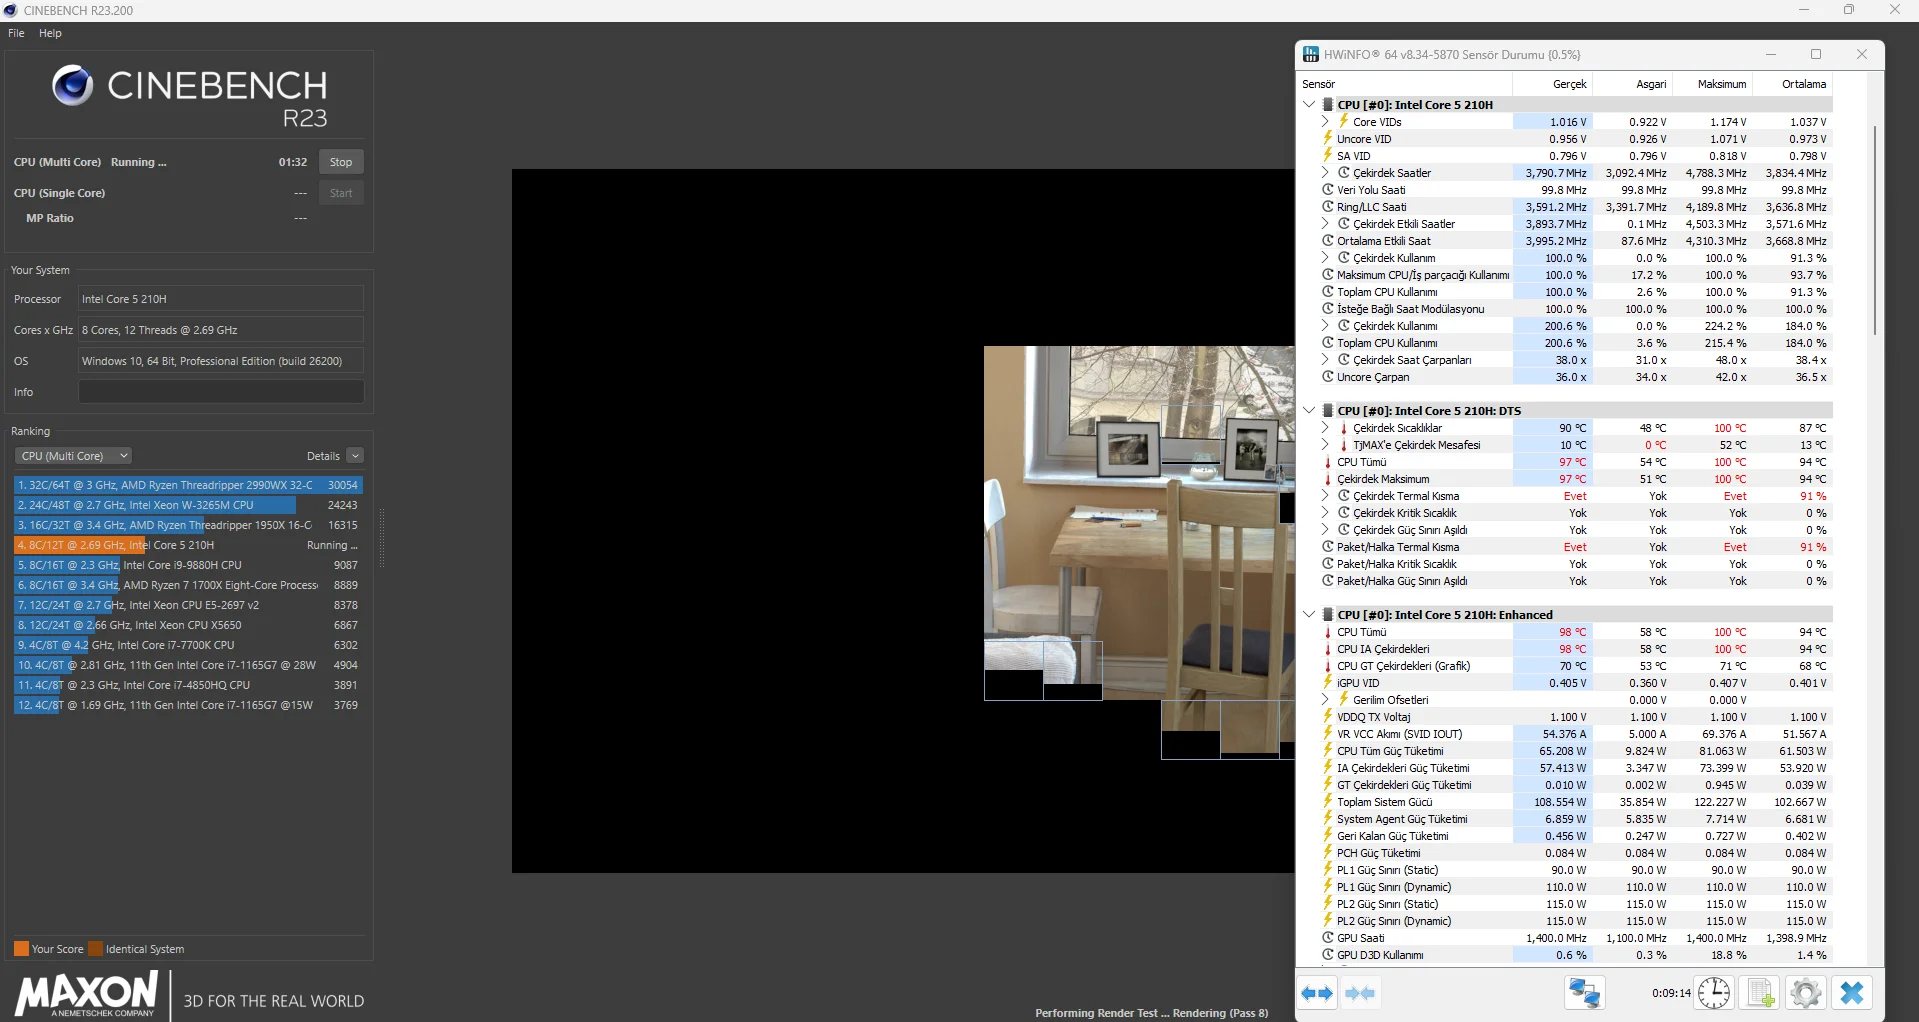Click HWiNFO collapse layout inward-arrows icon
The image size is (1919, 1022).
1360,993
